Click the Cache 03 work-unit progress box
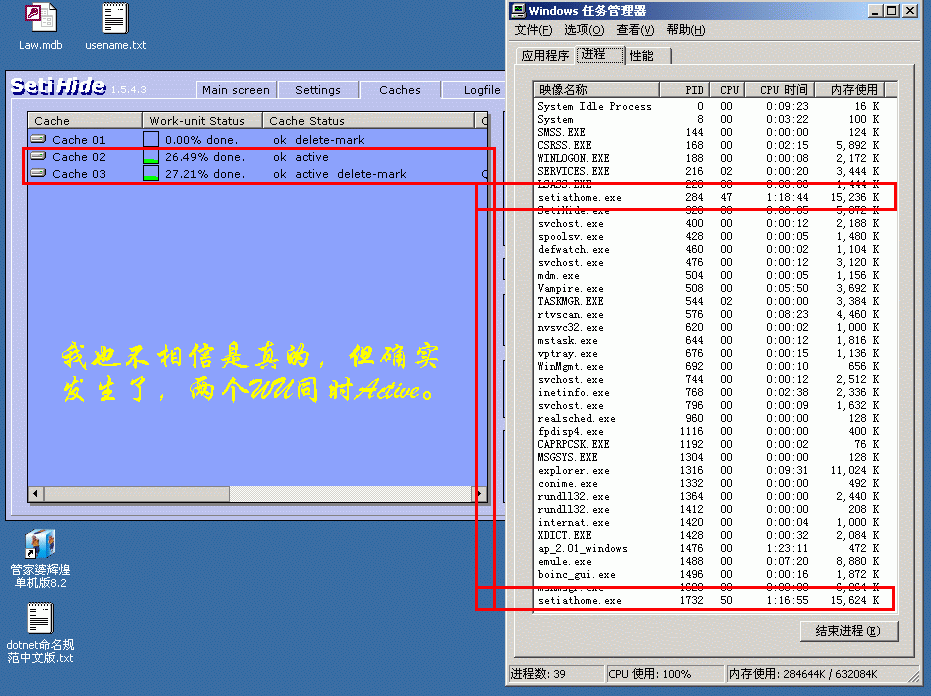Viewport: 931px width, 696px height. pyautogui.click(x=151, y=173)
